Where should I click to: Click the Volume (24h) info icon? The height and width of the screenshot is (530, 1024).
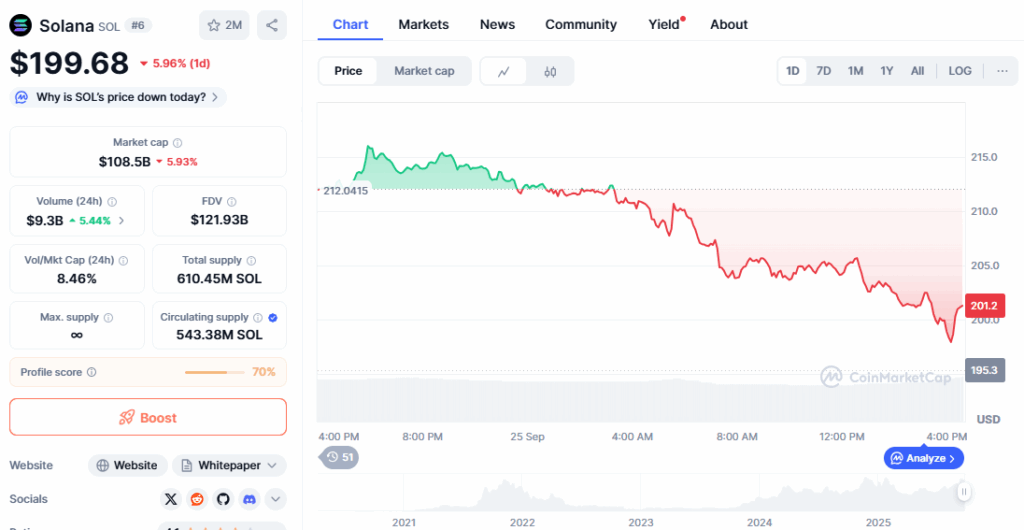tap(112, 202)
